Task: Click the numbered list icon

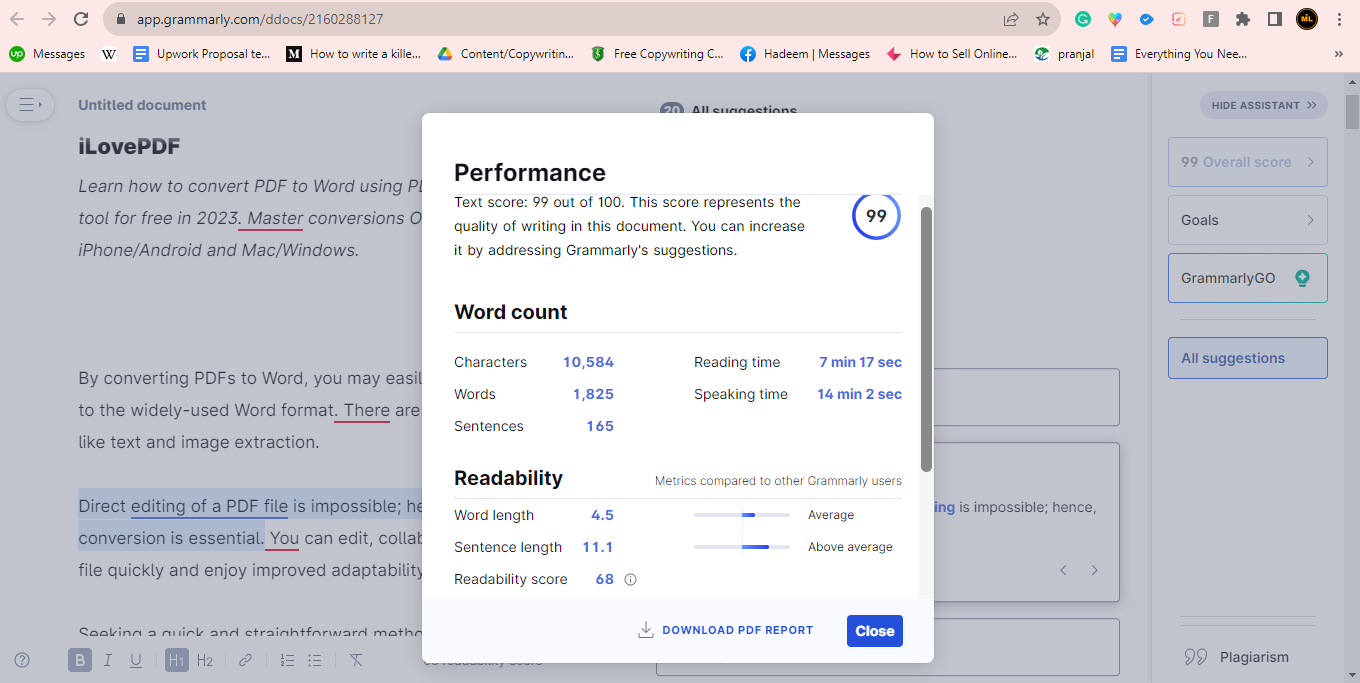Action: tap(287, 660)
